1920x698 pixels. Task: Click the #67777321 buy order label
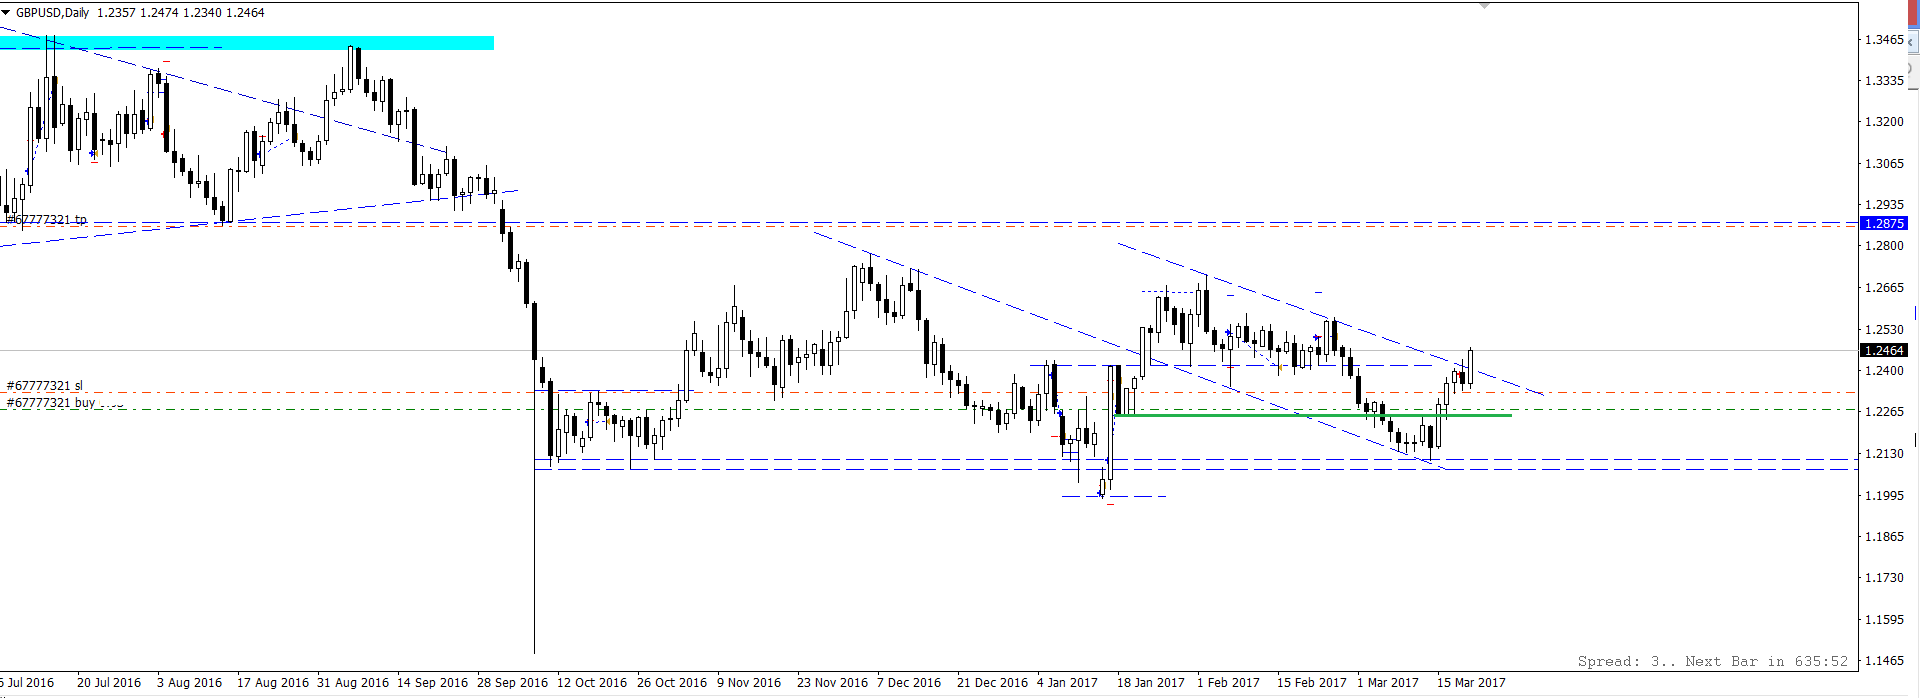point(51,403)
